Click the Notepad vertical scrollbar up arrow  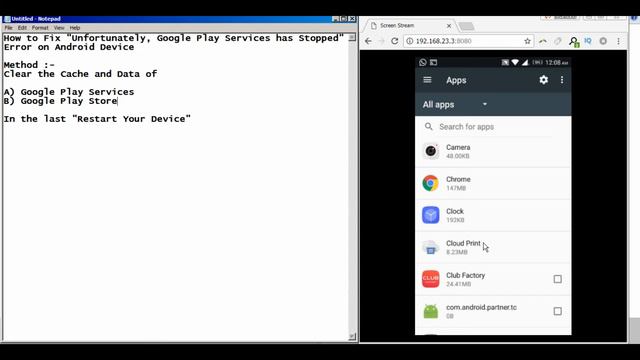pyautogui.click(x=352, y=38)
